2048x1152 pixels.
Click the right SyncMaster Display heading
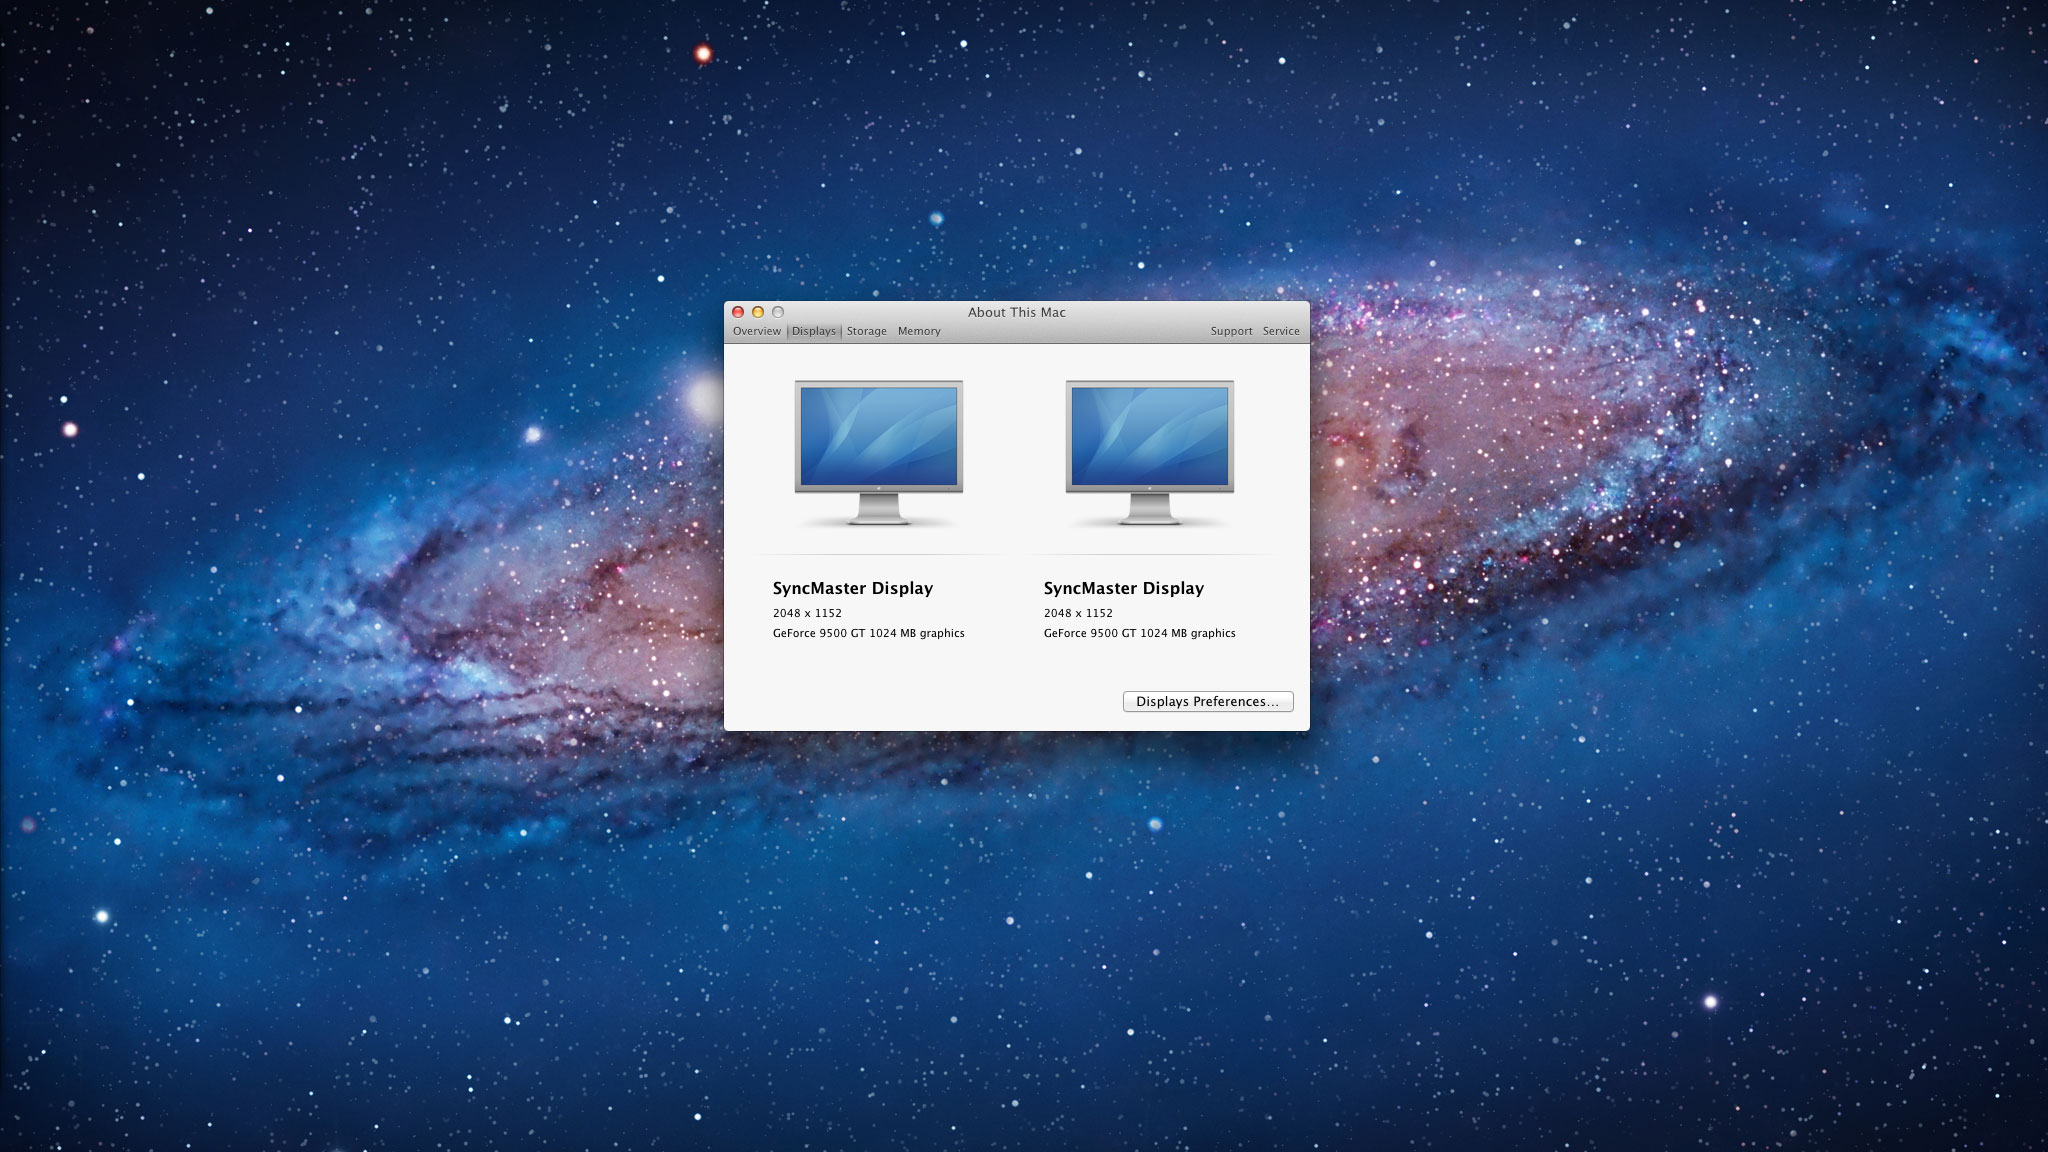tap(1124, 588)
